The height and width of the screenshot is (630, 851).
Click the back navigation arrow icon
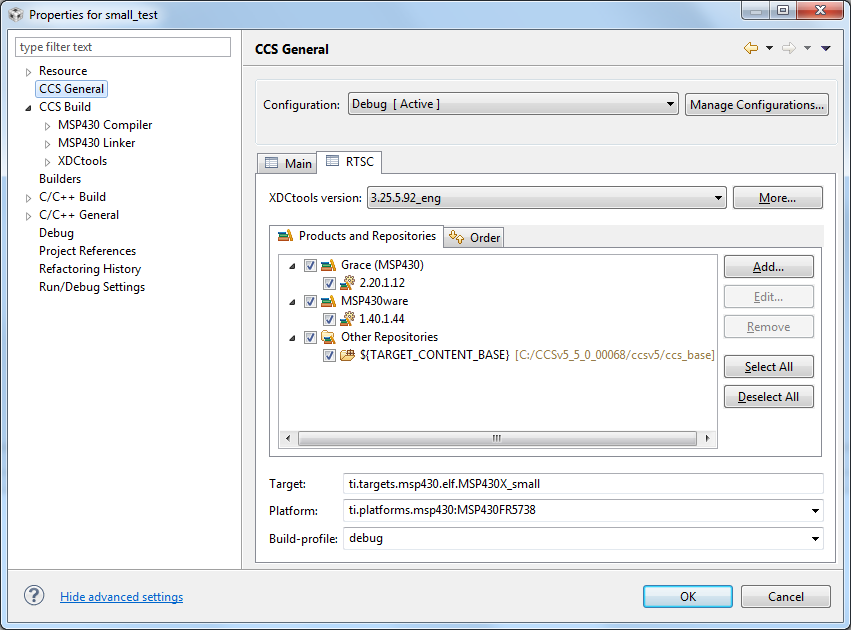click(x=750, y=48)
